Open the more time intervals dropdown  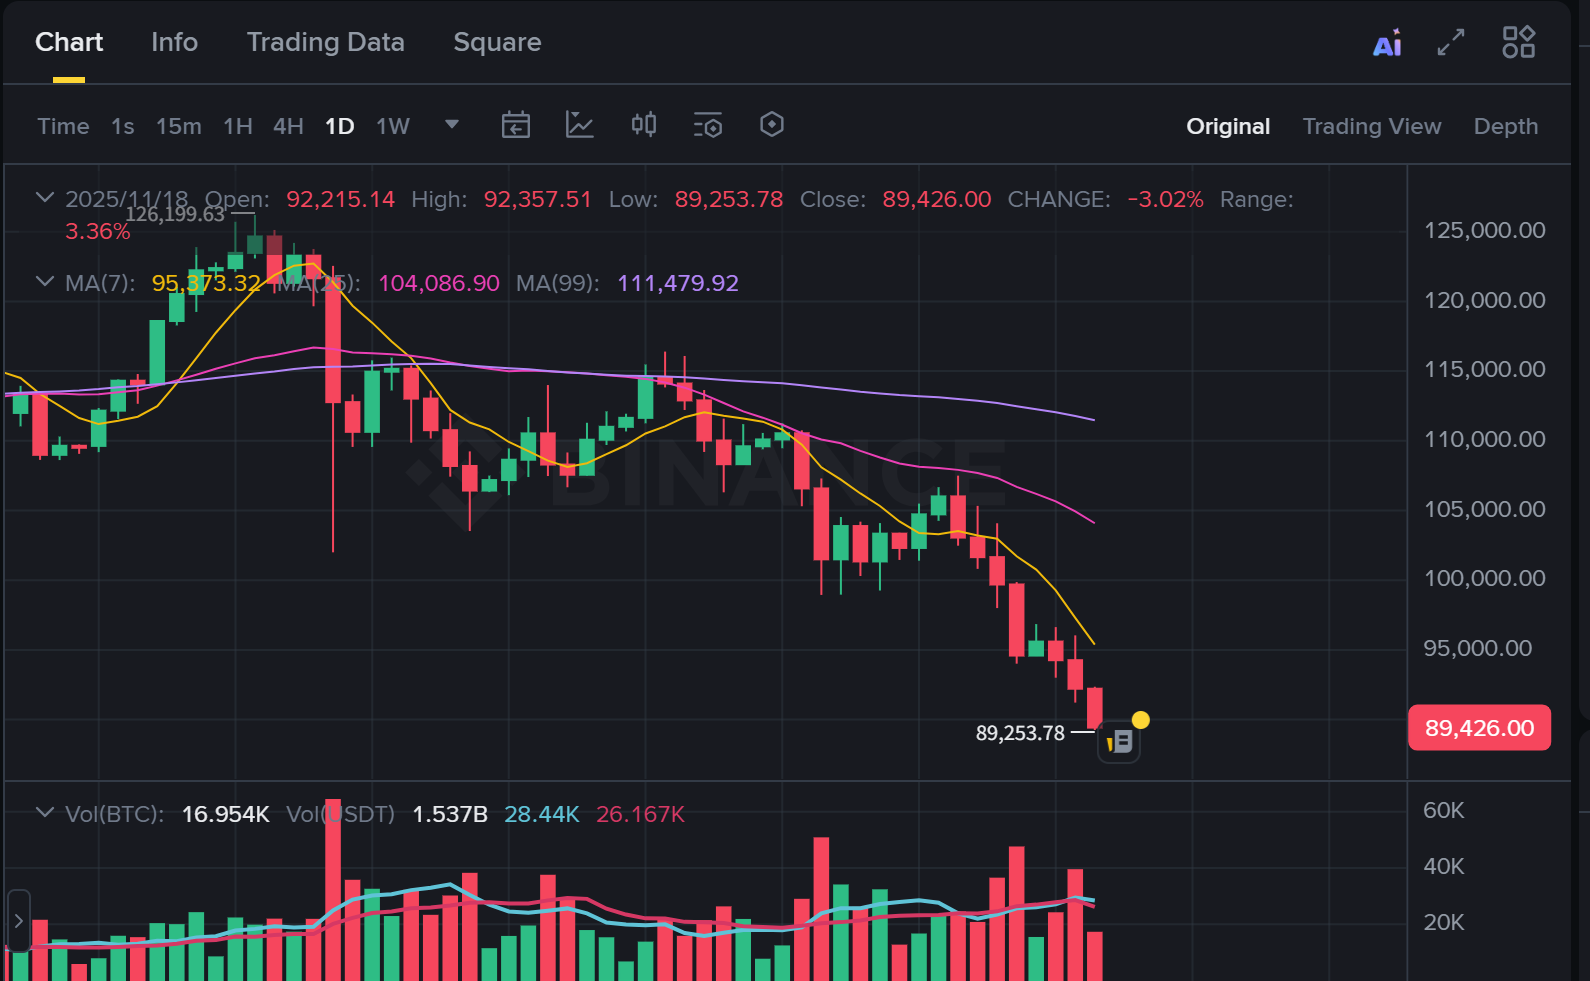452,125
